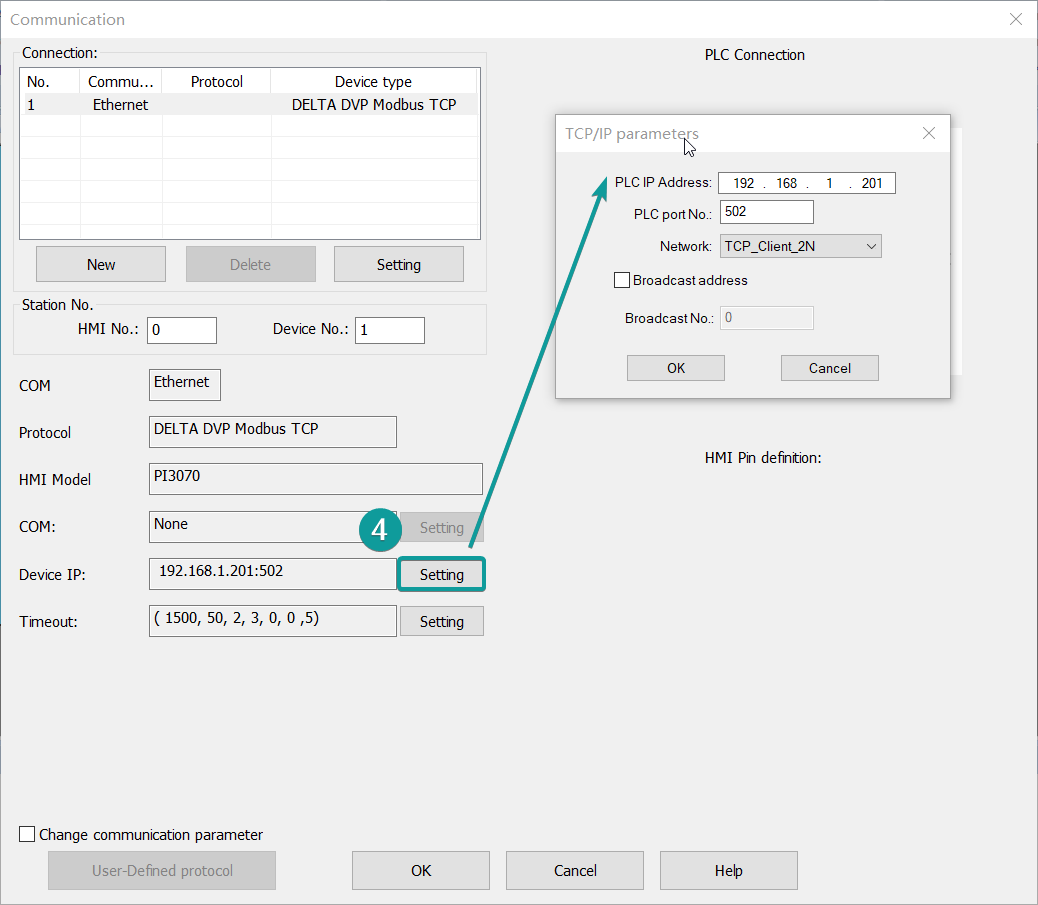The width and height of the screenshot is (1038, 905).
Task: Click the HMI No. input field
Action: pos(182,330)
